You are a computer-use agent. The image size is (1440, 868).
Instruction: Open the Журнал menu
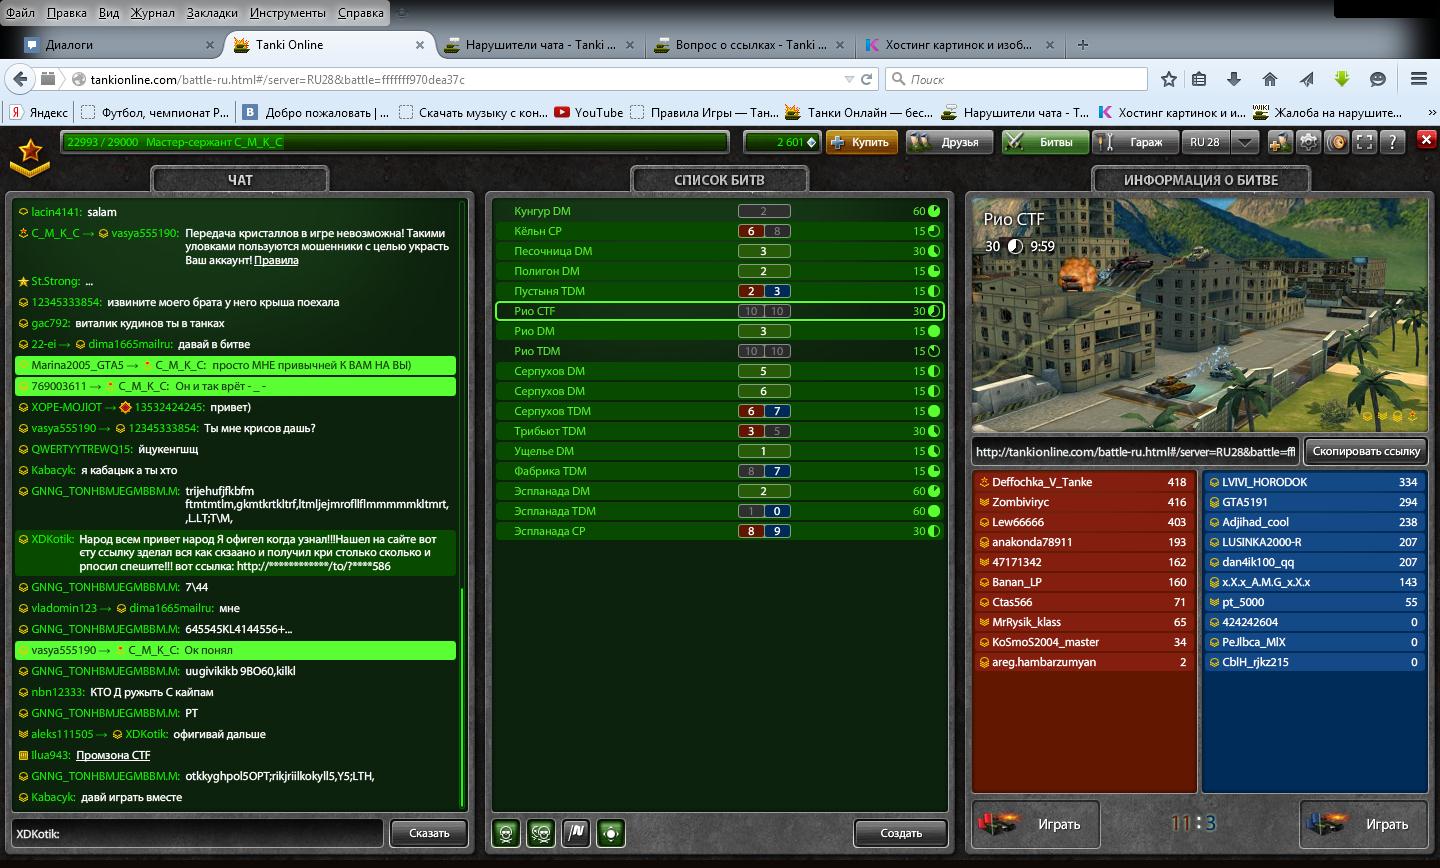coord(152,12)
